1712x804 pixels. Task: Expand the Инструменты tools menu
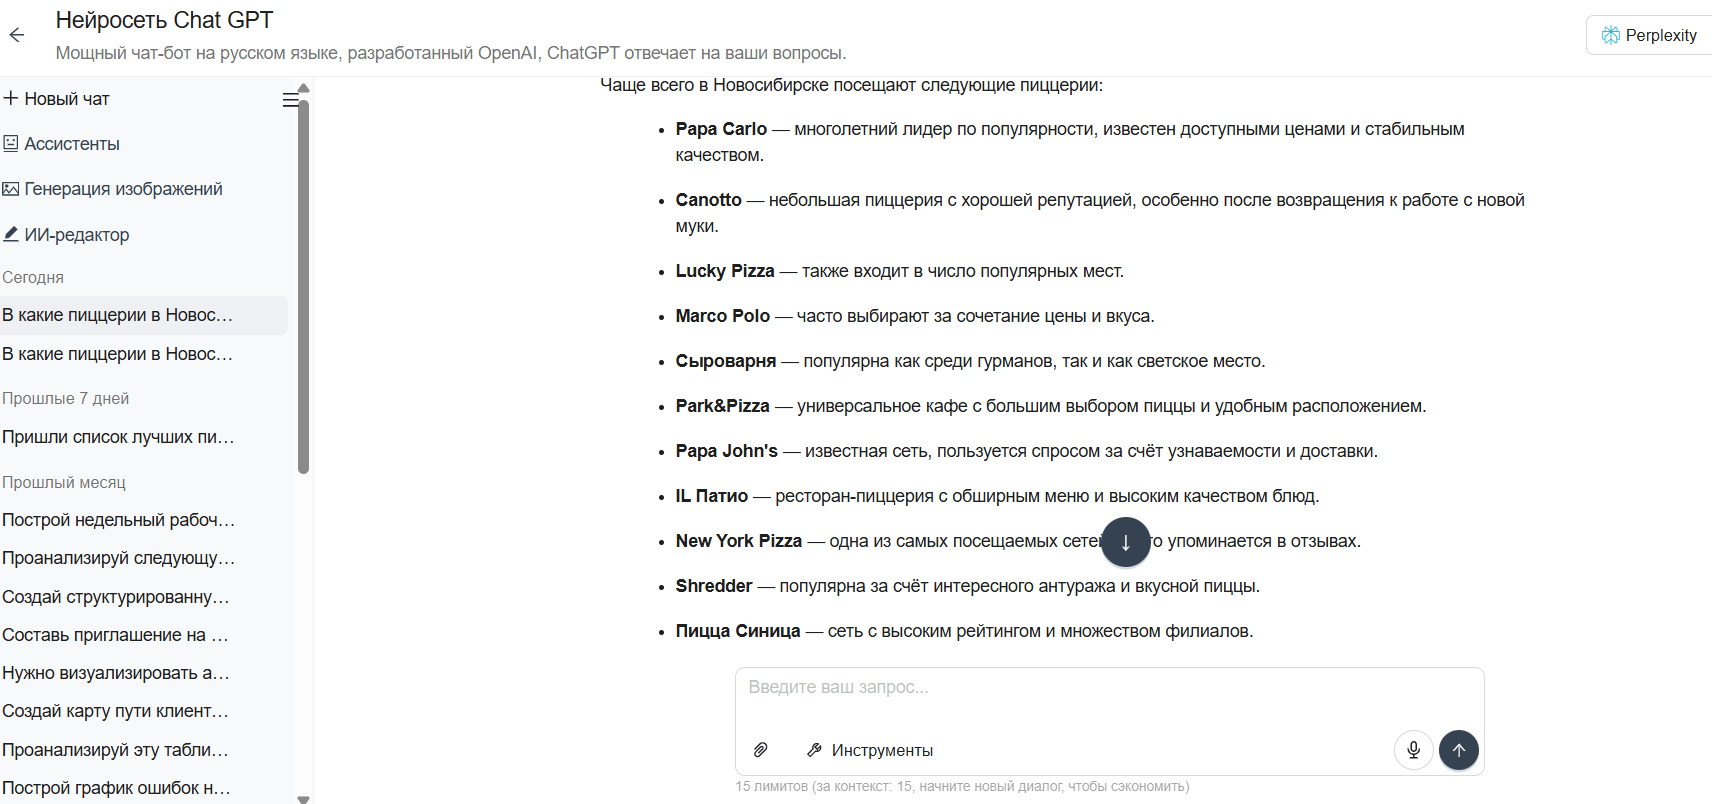click(x=870, y=750)
